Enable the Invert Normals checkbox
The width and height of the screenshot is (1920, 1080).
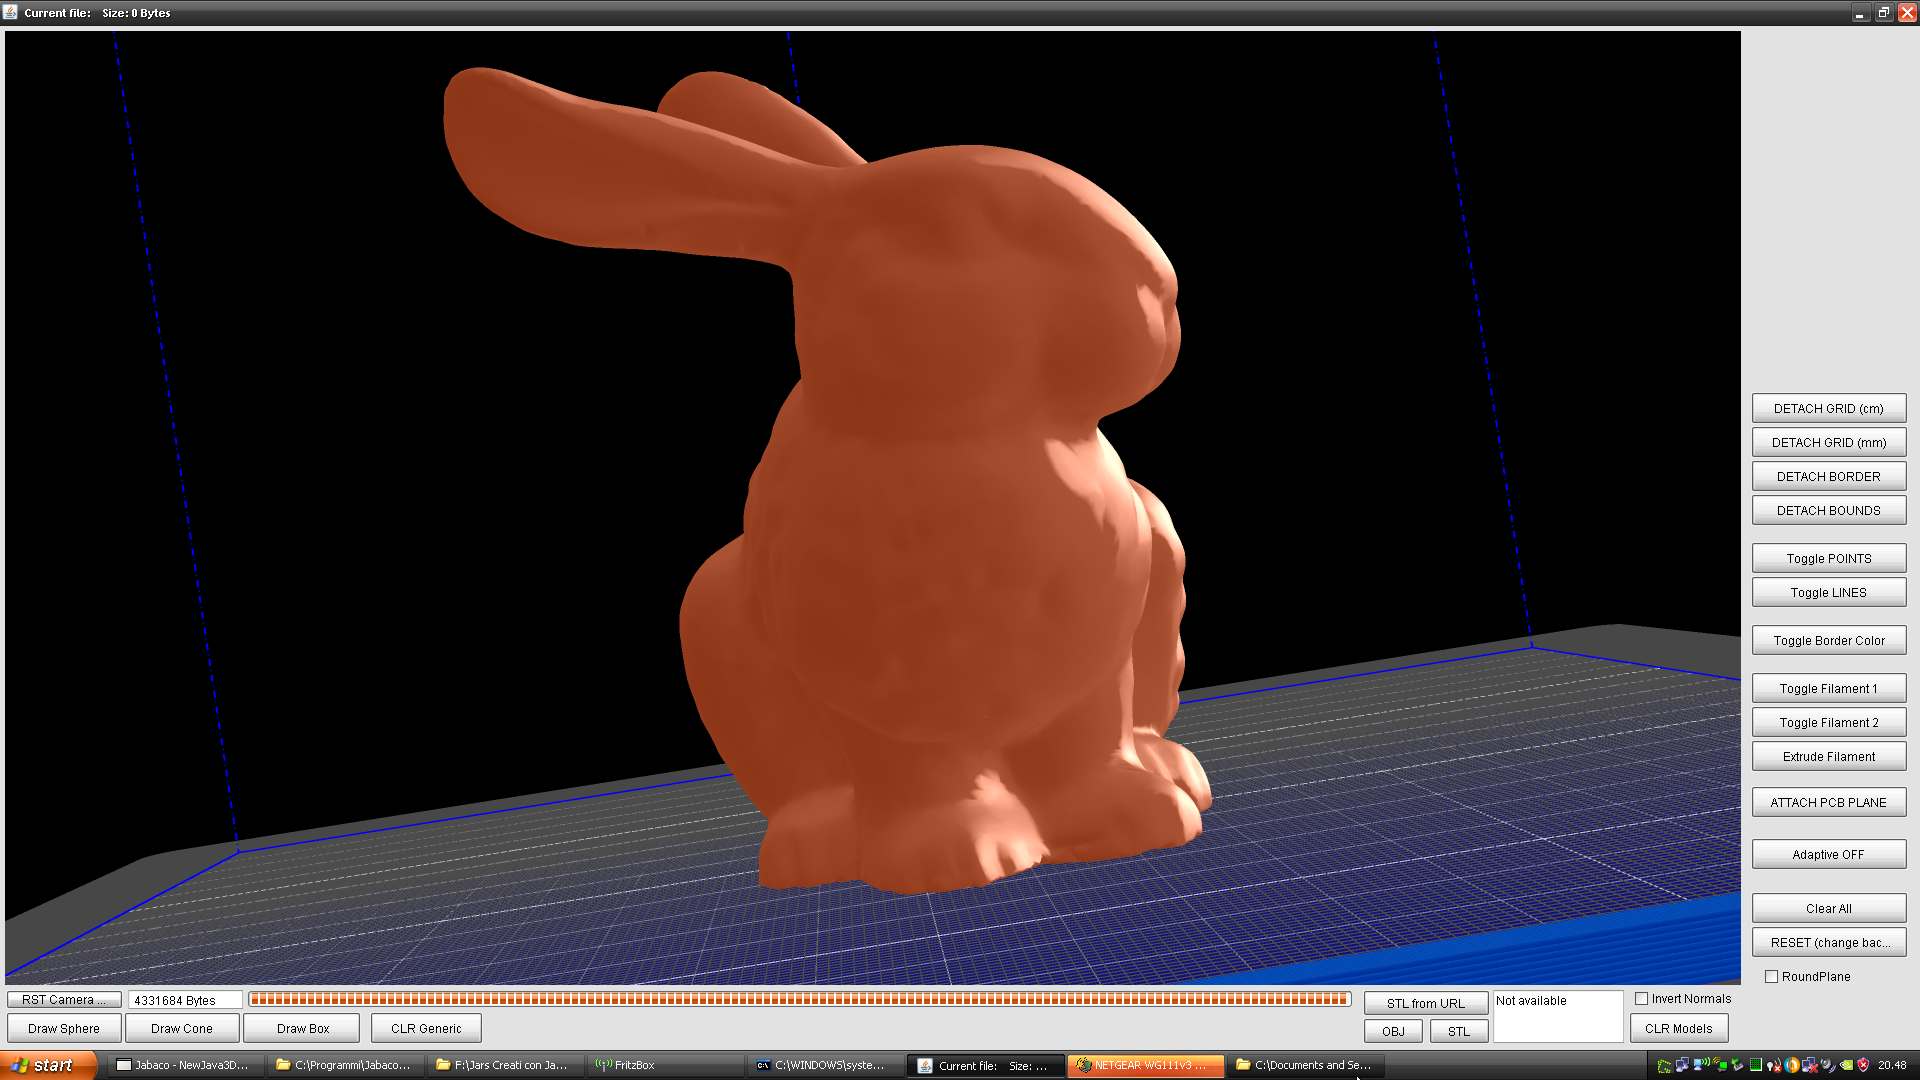point(1641,998)
